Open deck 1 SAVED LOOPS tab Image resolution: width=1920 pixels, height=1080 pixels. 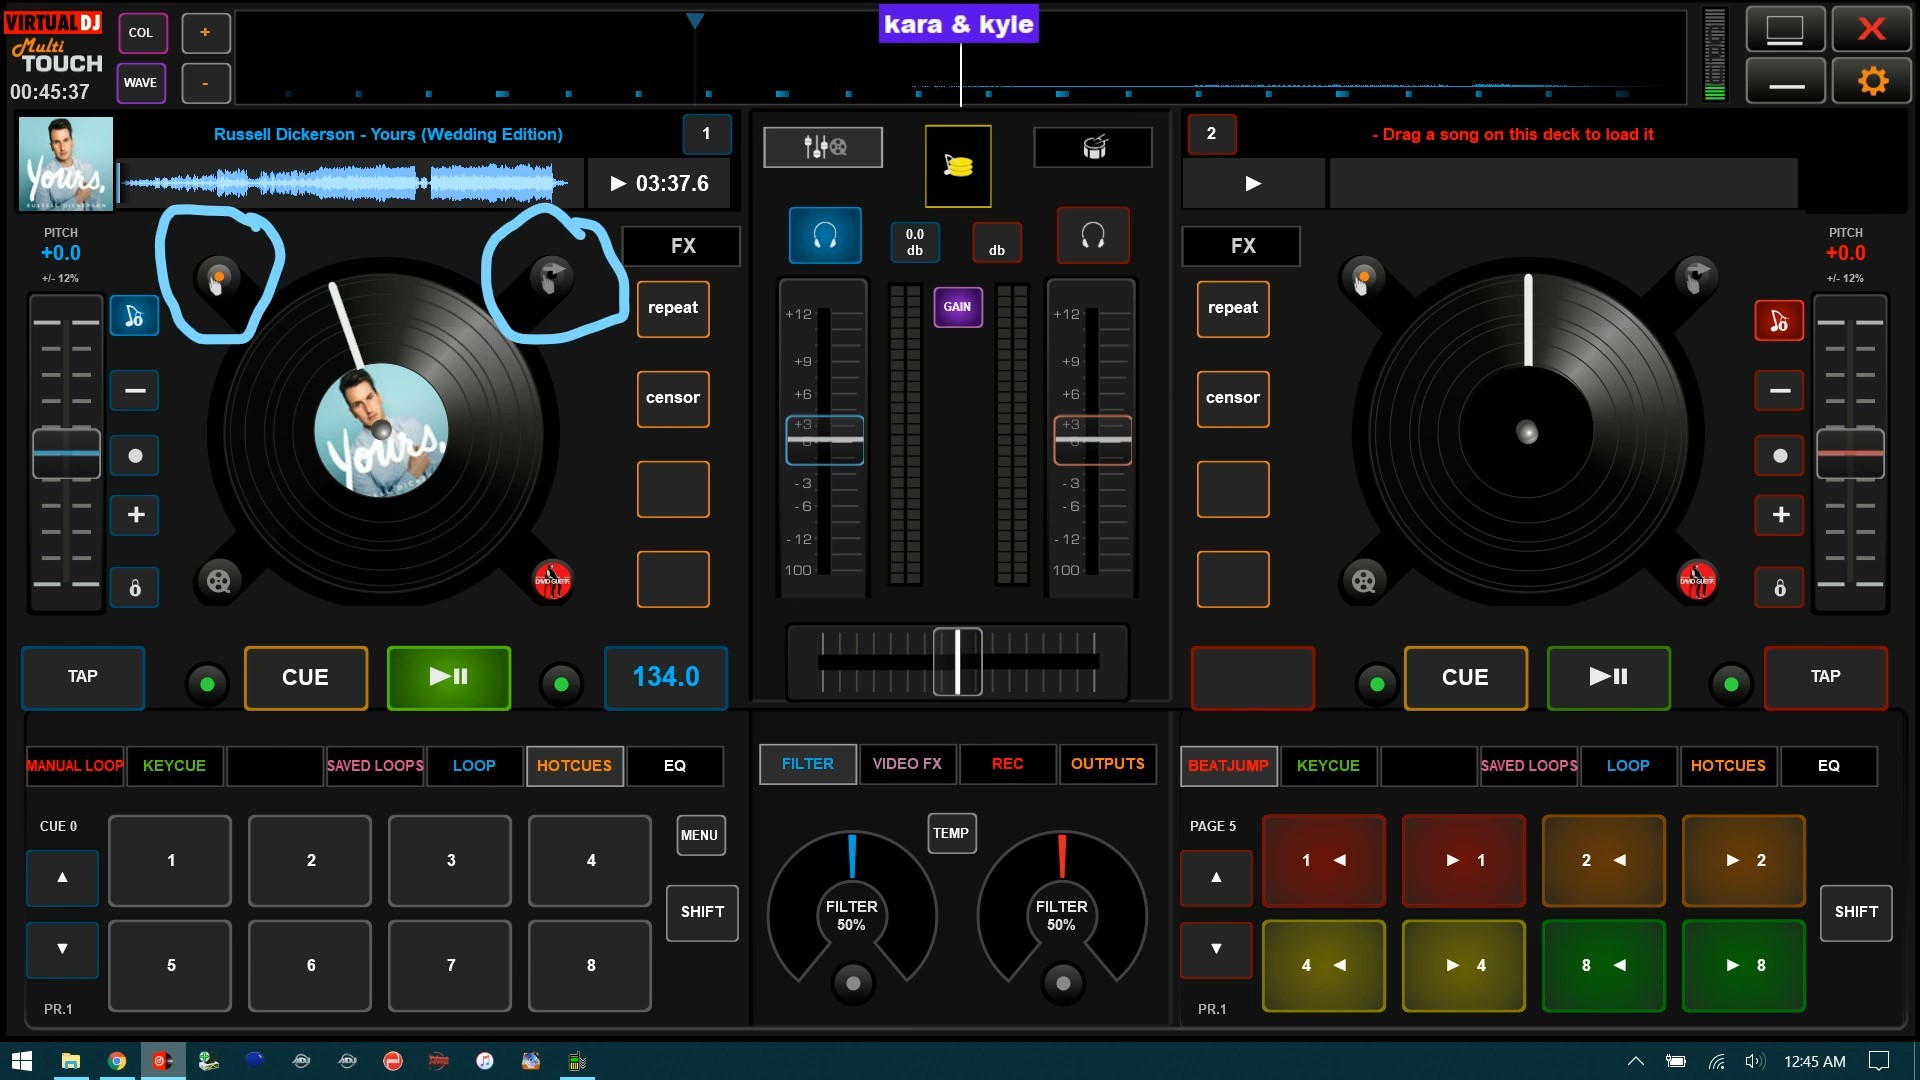pos(375,766)
